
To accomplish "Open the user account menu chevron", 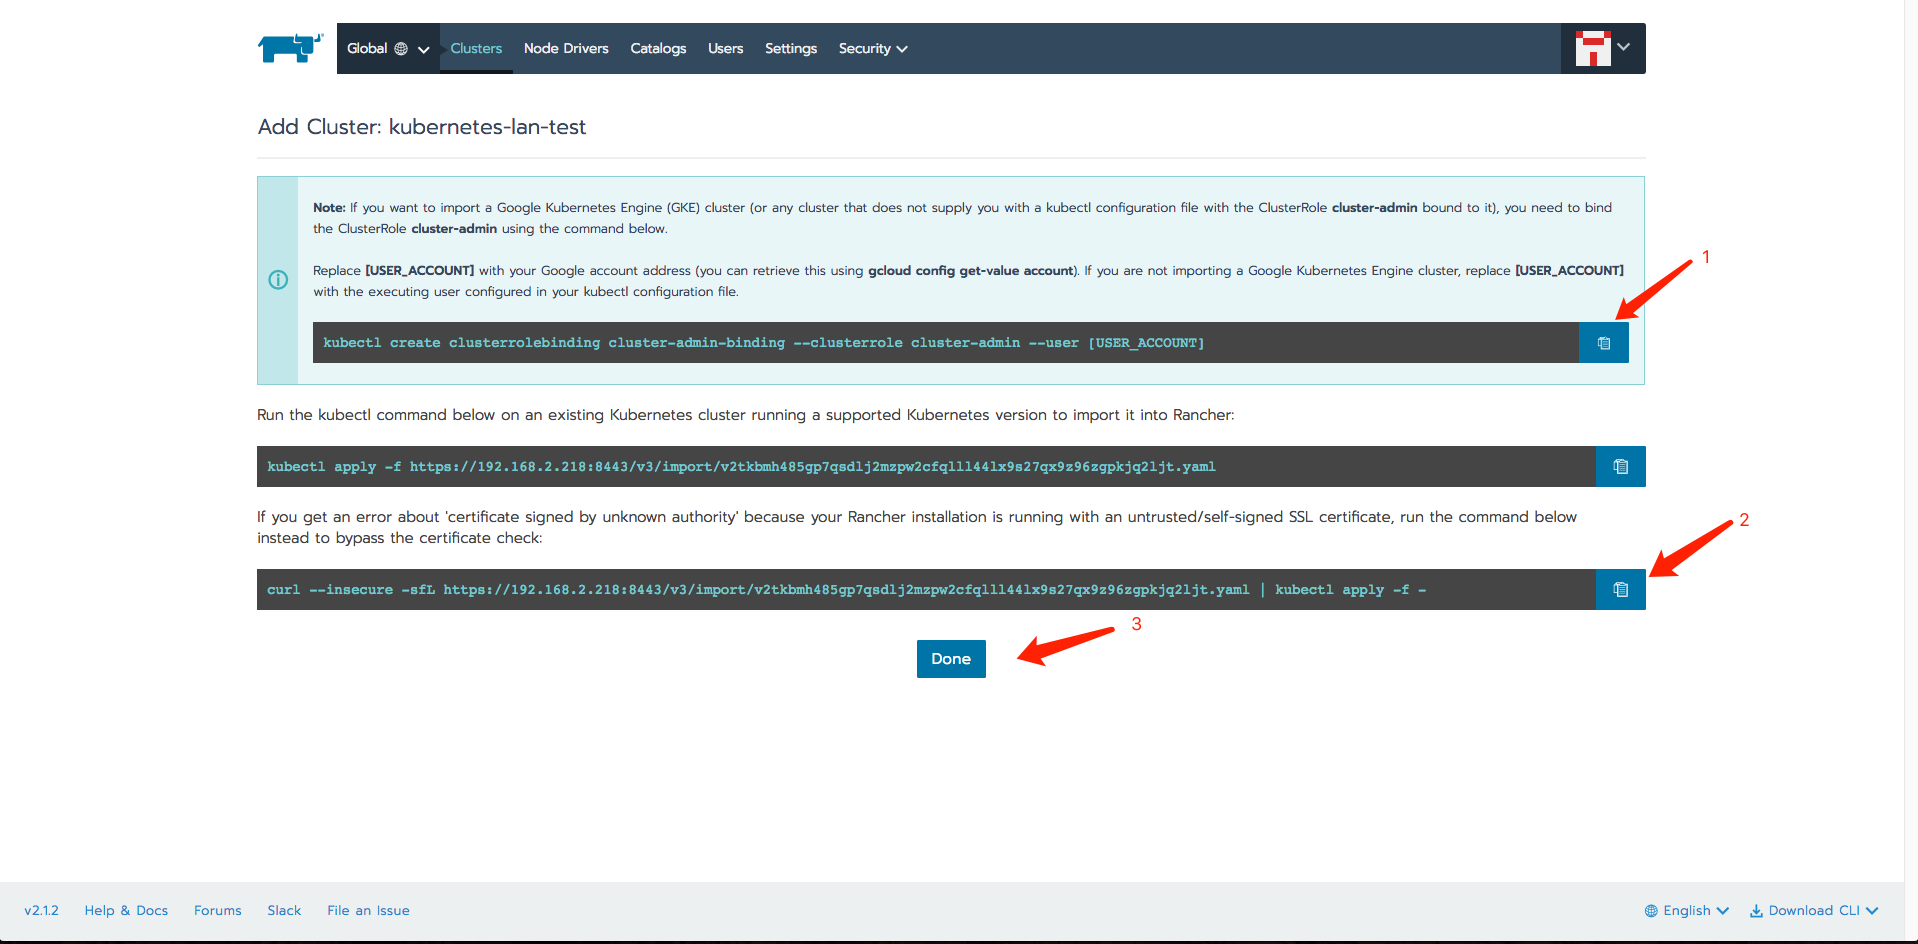I will (1624, 47).
